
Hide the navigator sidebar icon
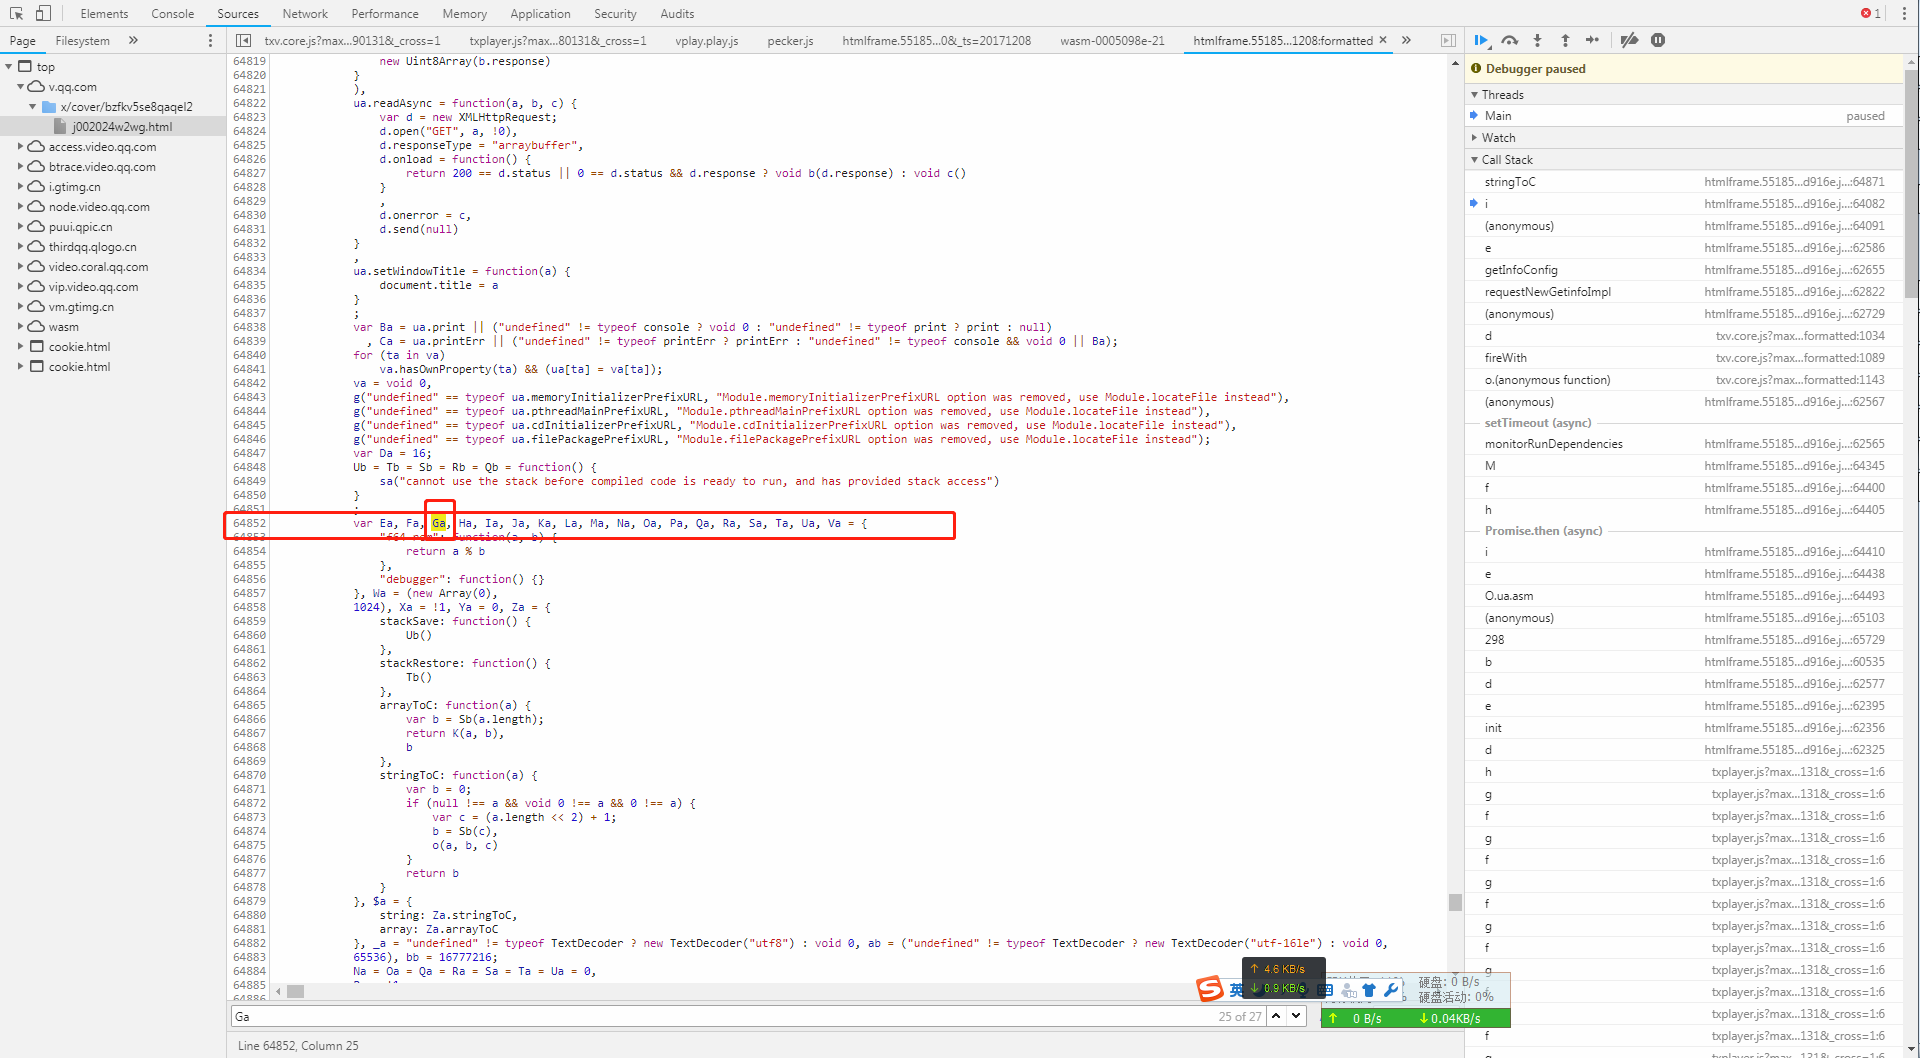243,40
